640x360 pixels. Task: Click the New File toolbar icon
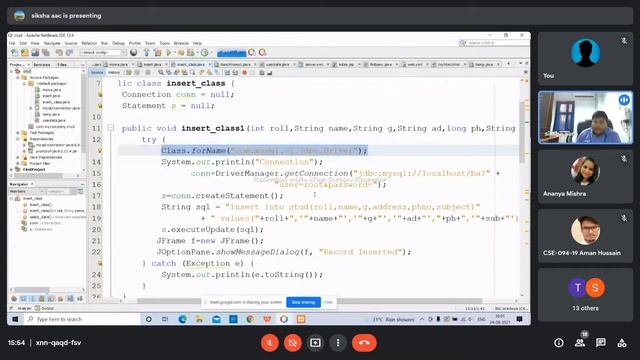(15, 53)
